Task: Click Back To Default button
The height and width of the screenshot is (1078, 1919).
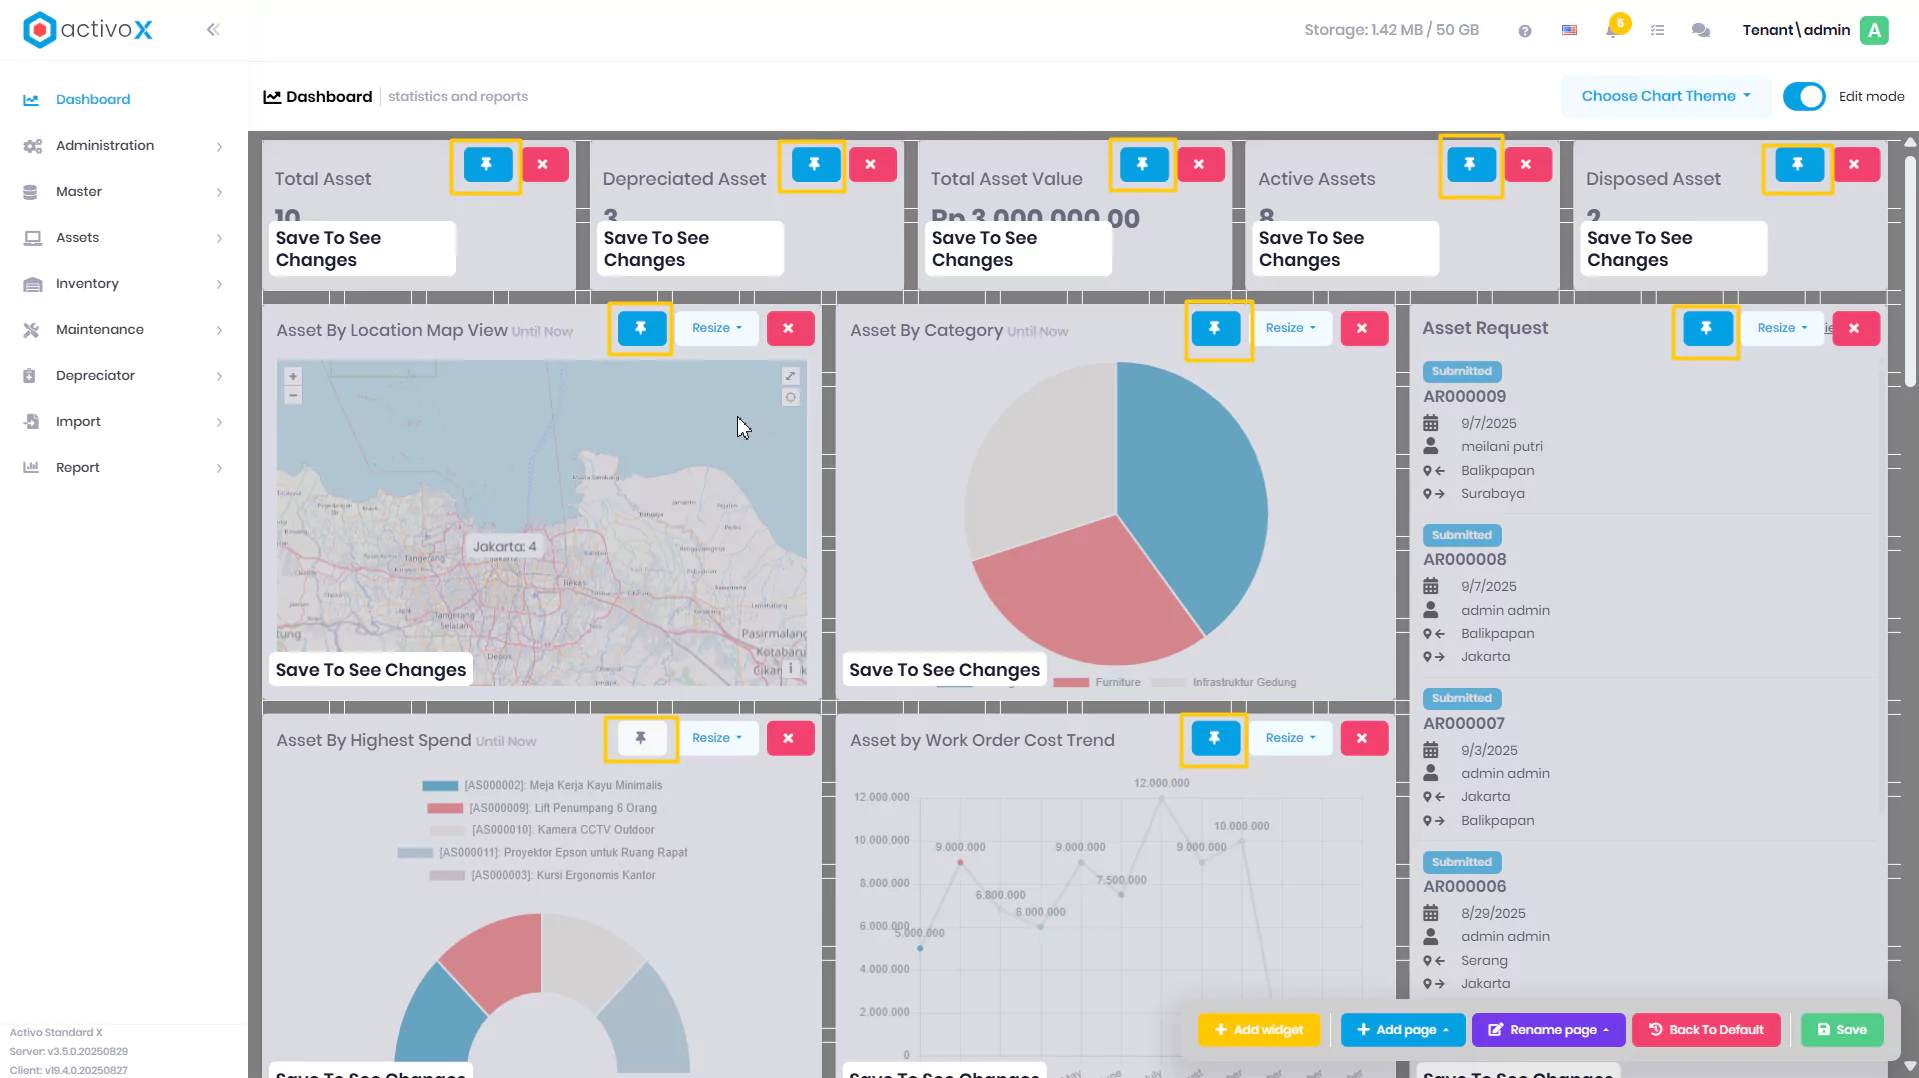Action: click(1707, 1030)
